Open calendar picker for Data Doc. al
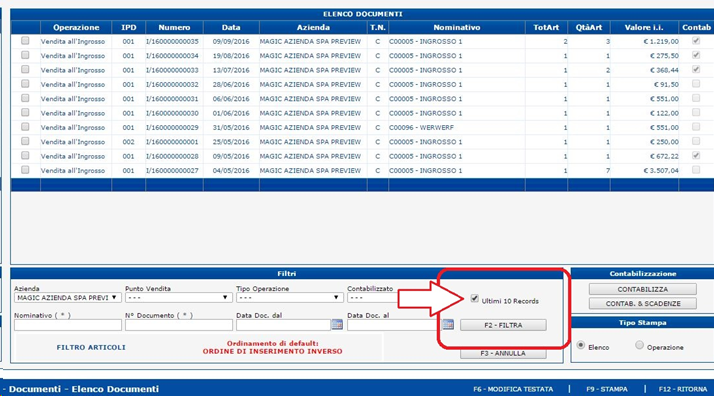This screenshot has height=396, width=714. click(x=448, y=325)
